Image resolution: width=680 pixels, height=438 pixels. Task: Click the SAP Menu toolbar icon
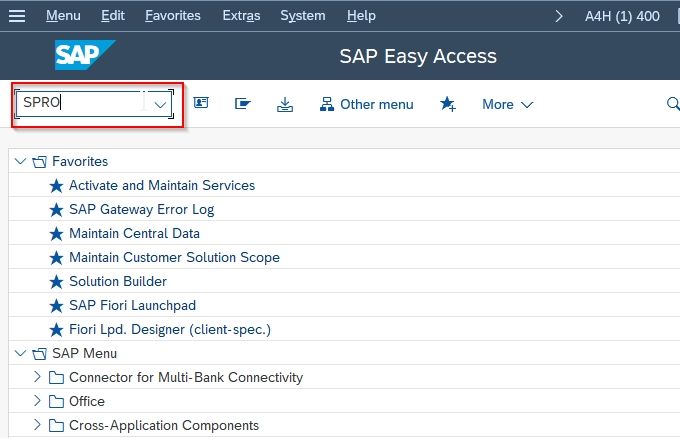pos(242,104)
